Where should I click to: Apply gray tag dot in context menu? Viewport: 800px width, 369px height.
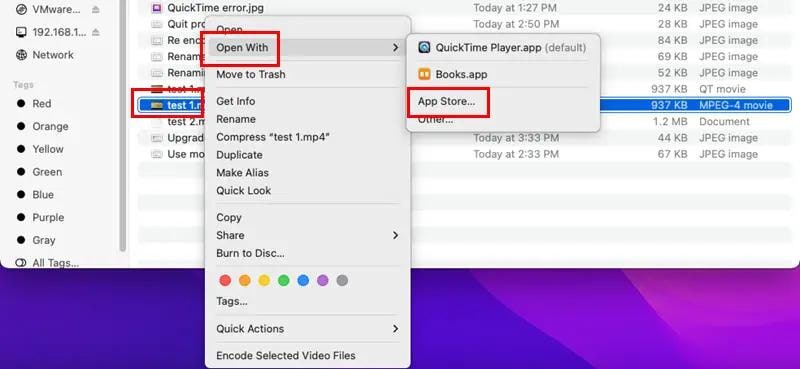(x=342, y=280)
